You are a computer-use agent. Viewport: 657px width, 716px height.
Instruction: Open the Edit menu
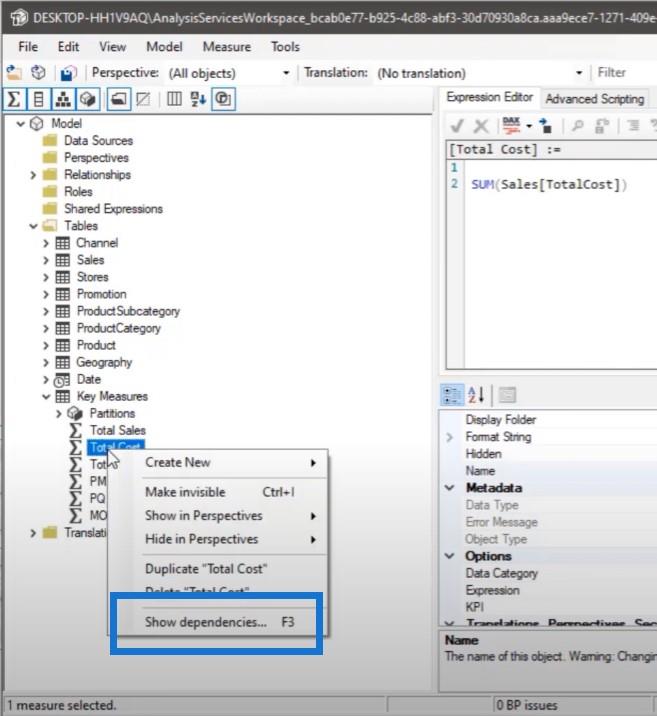[68, 47]
